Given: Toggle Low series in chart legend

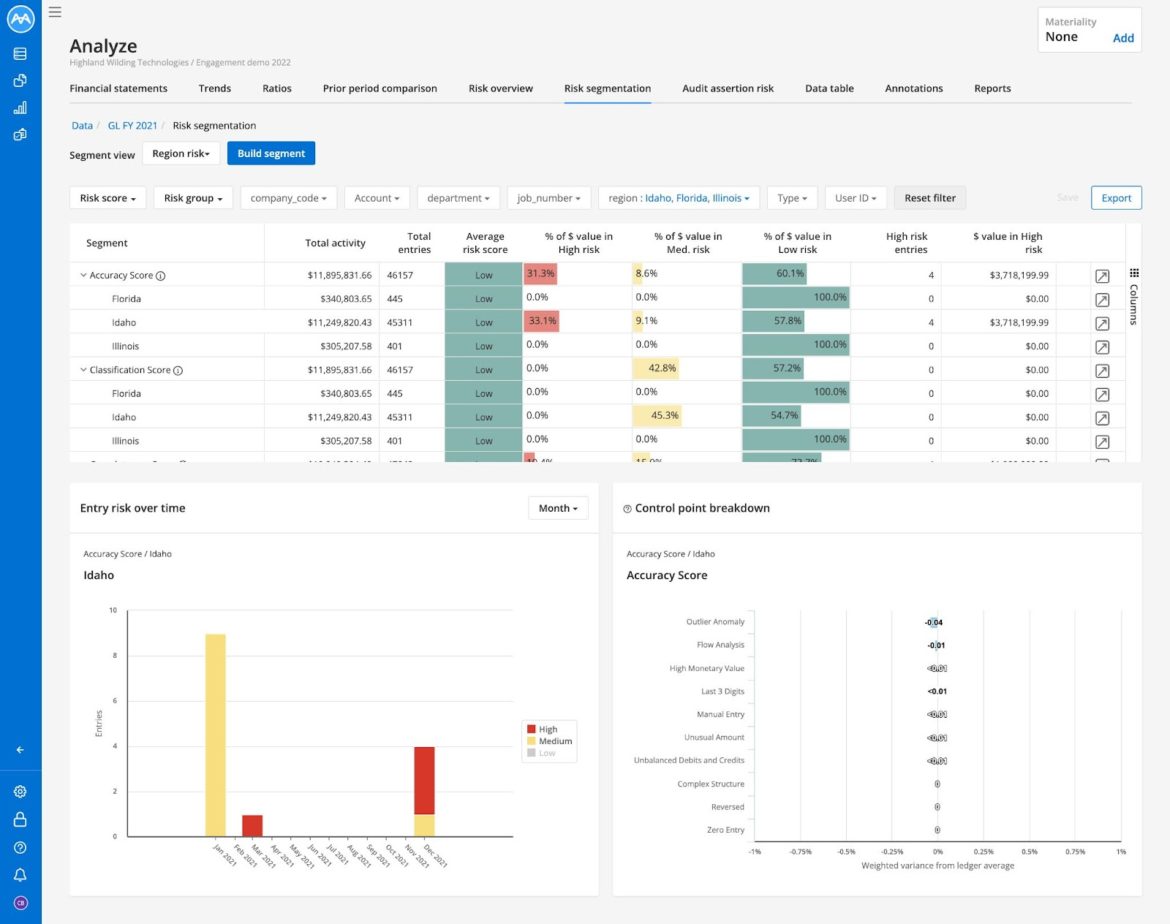Looking at the screenshot, I should click(542, 753).
